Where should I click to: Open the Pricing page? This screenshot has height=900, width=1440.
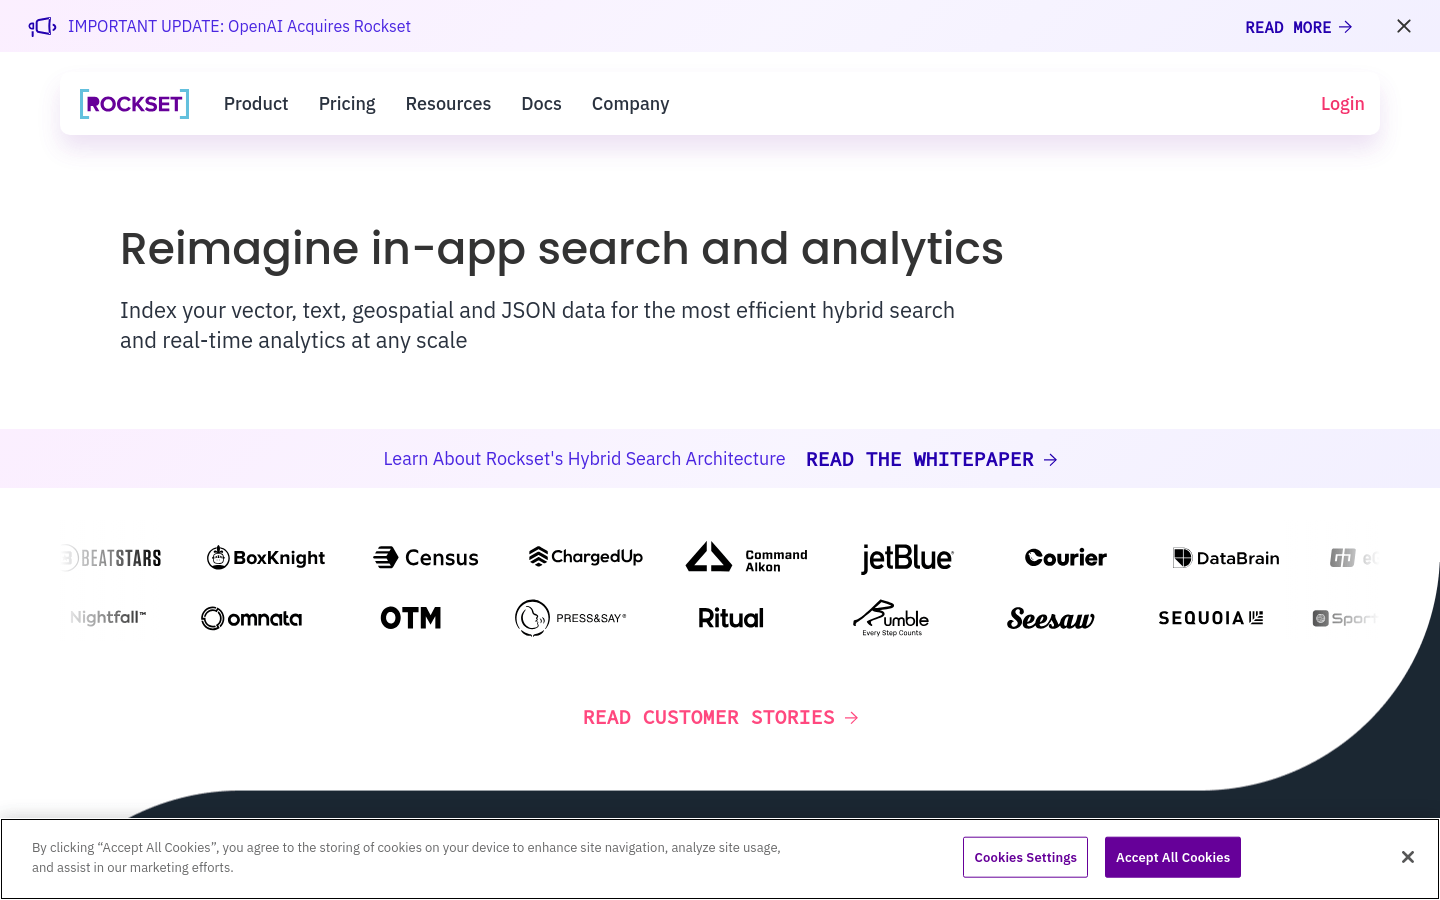click(x=347, y=104)
